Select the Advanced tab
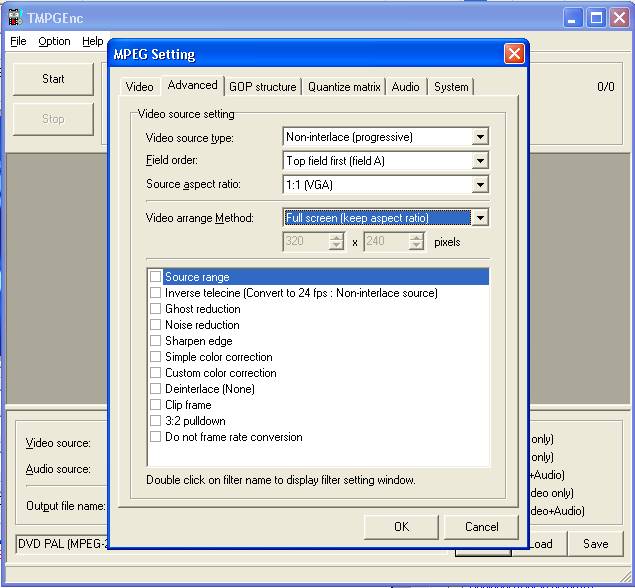Image resolution: width=635 pixels, height=588 pixels. tap(192, 85)
